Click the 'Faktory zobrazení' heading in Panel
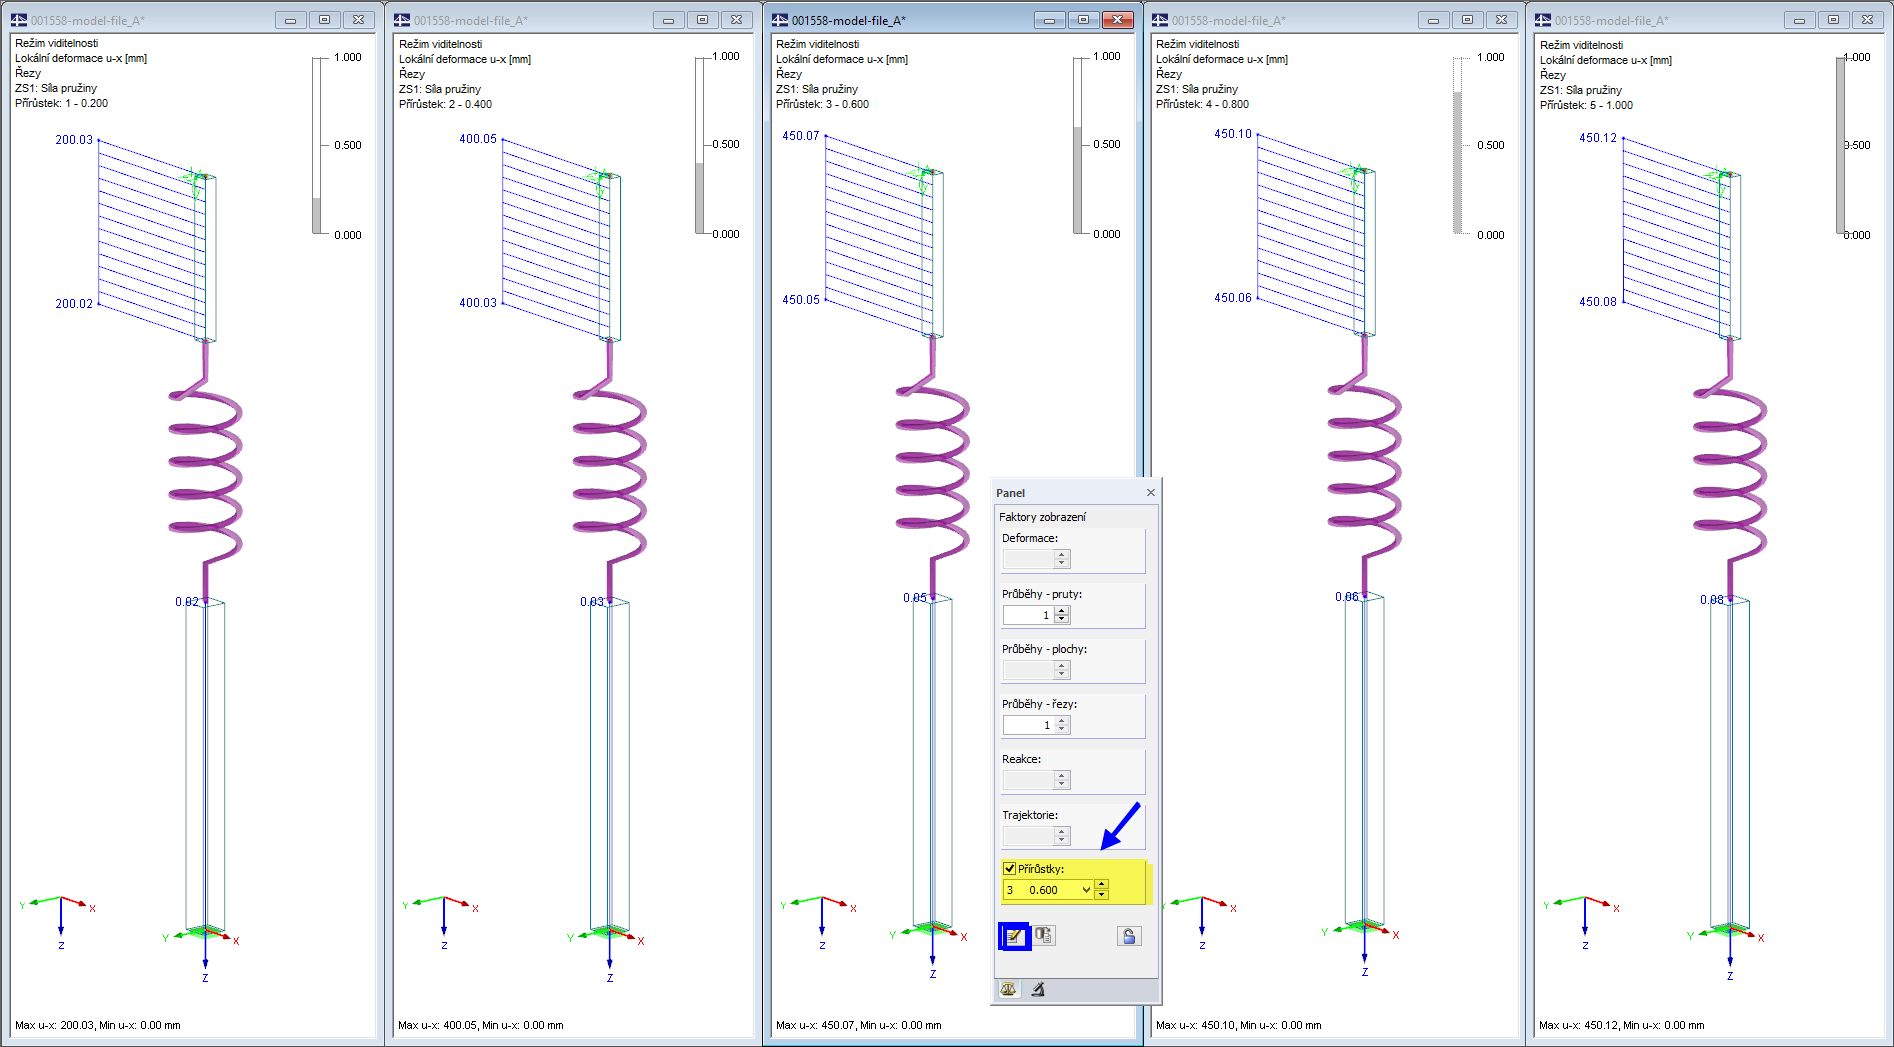 1042,517
